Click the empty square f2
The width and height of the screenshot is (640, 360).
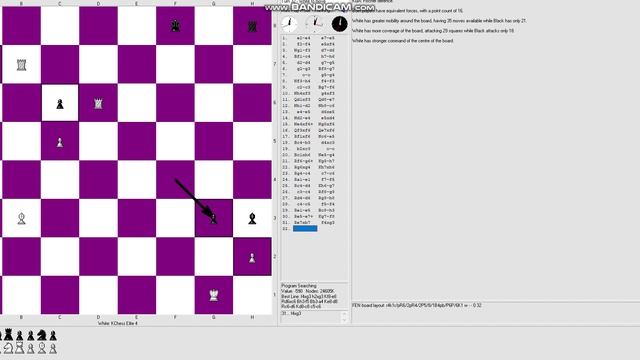(175, 257)
